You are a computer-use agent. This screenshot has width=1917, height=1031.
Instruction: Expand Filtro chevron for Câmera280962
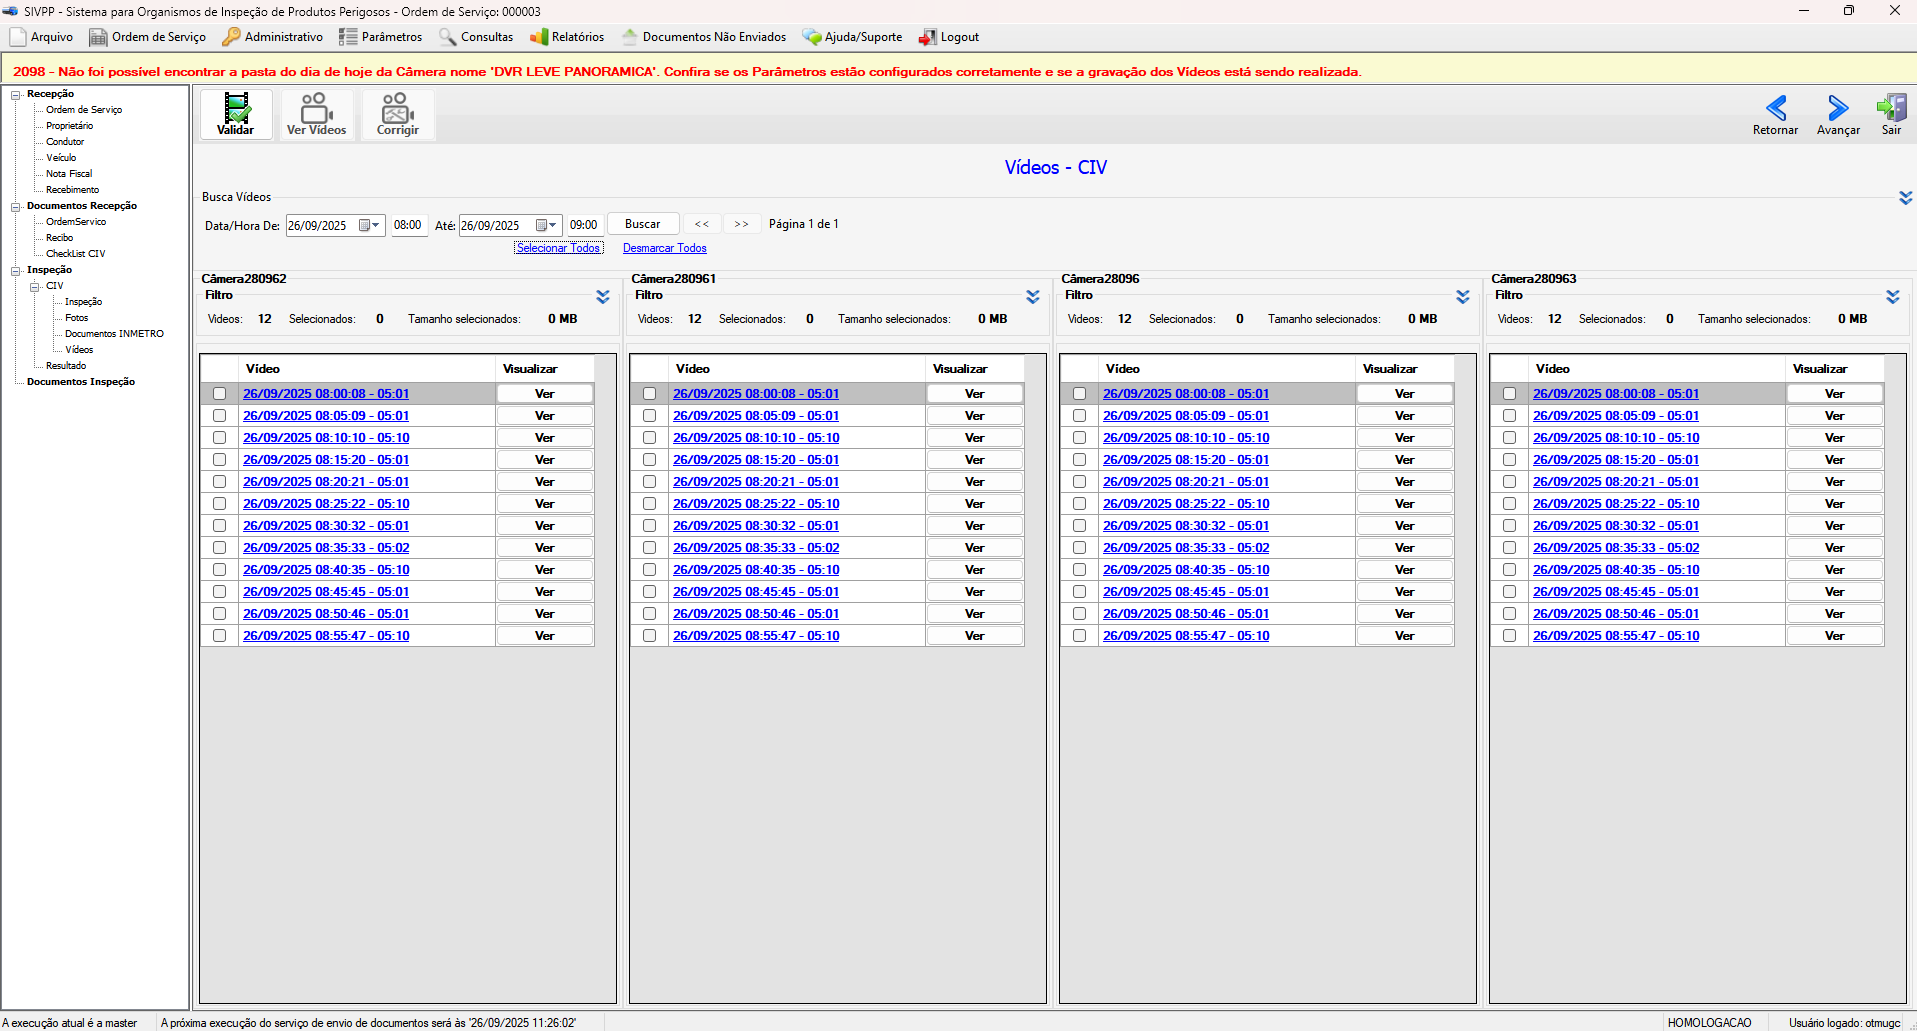click(603, 297)
